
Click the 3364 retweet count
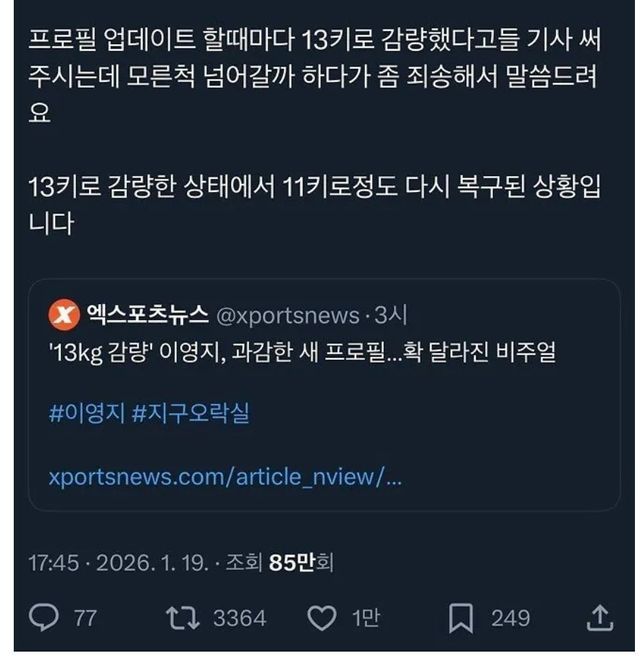click(x=239, y=619)
